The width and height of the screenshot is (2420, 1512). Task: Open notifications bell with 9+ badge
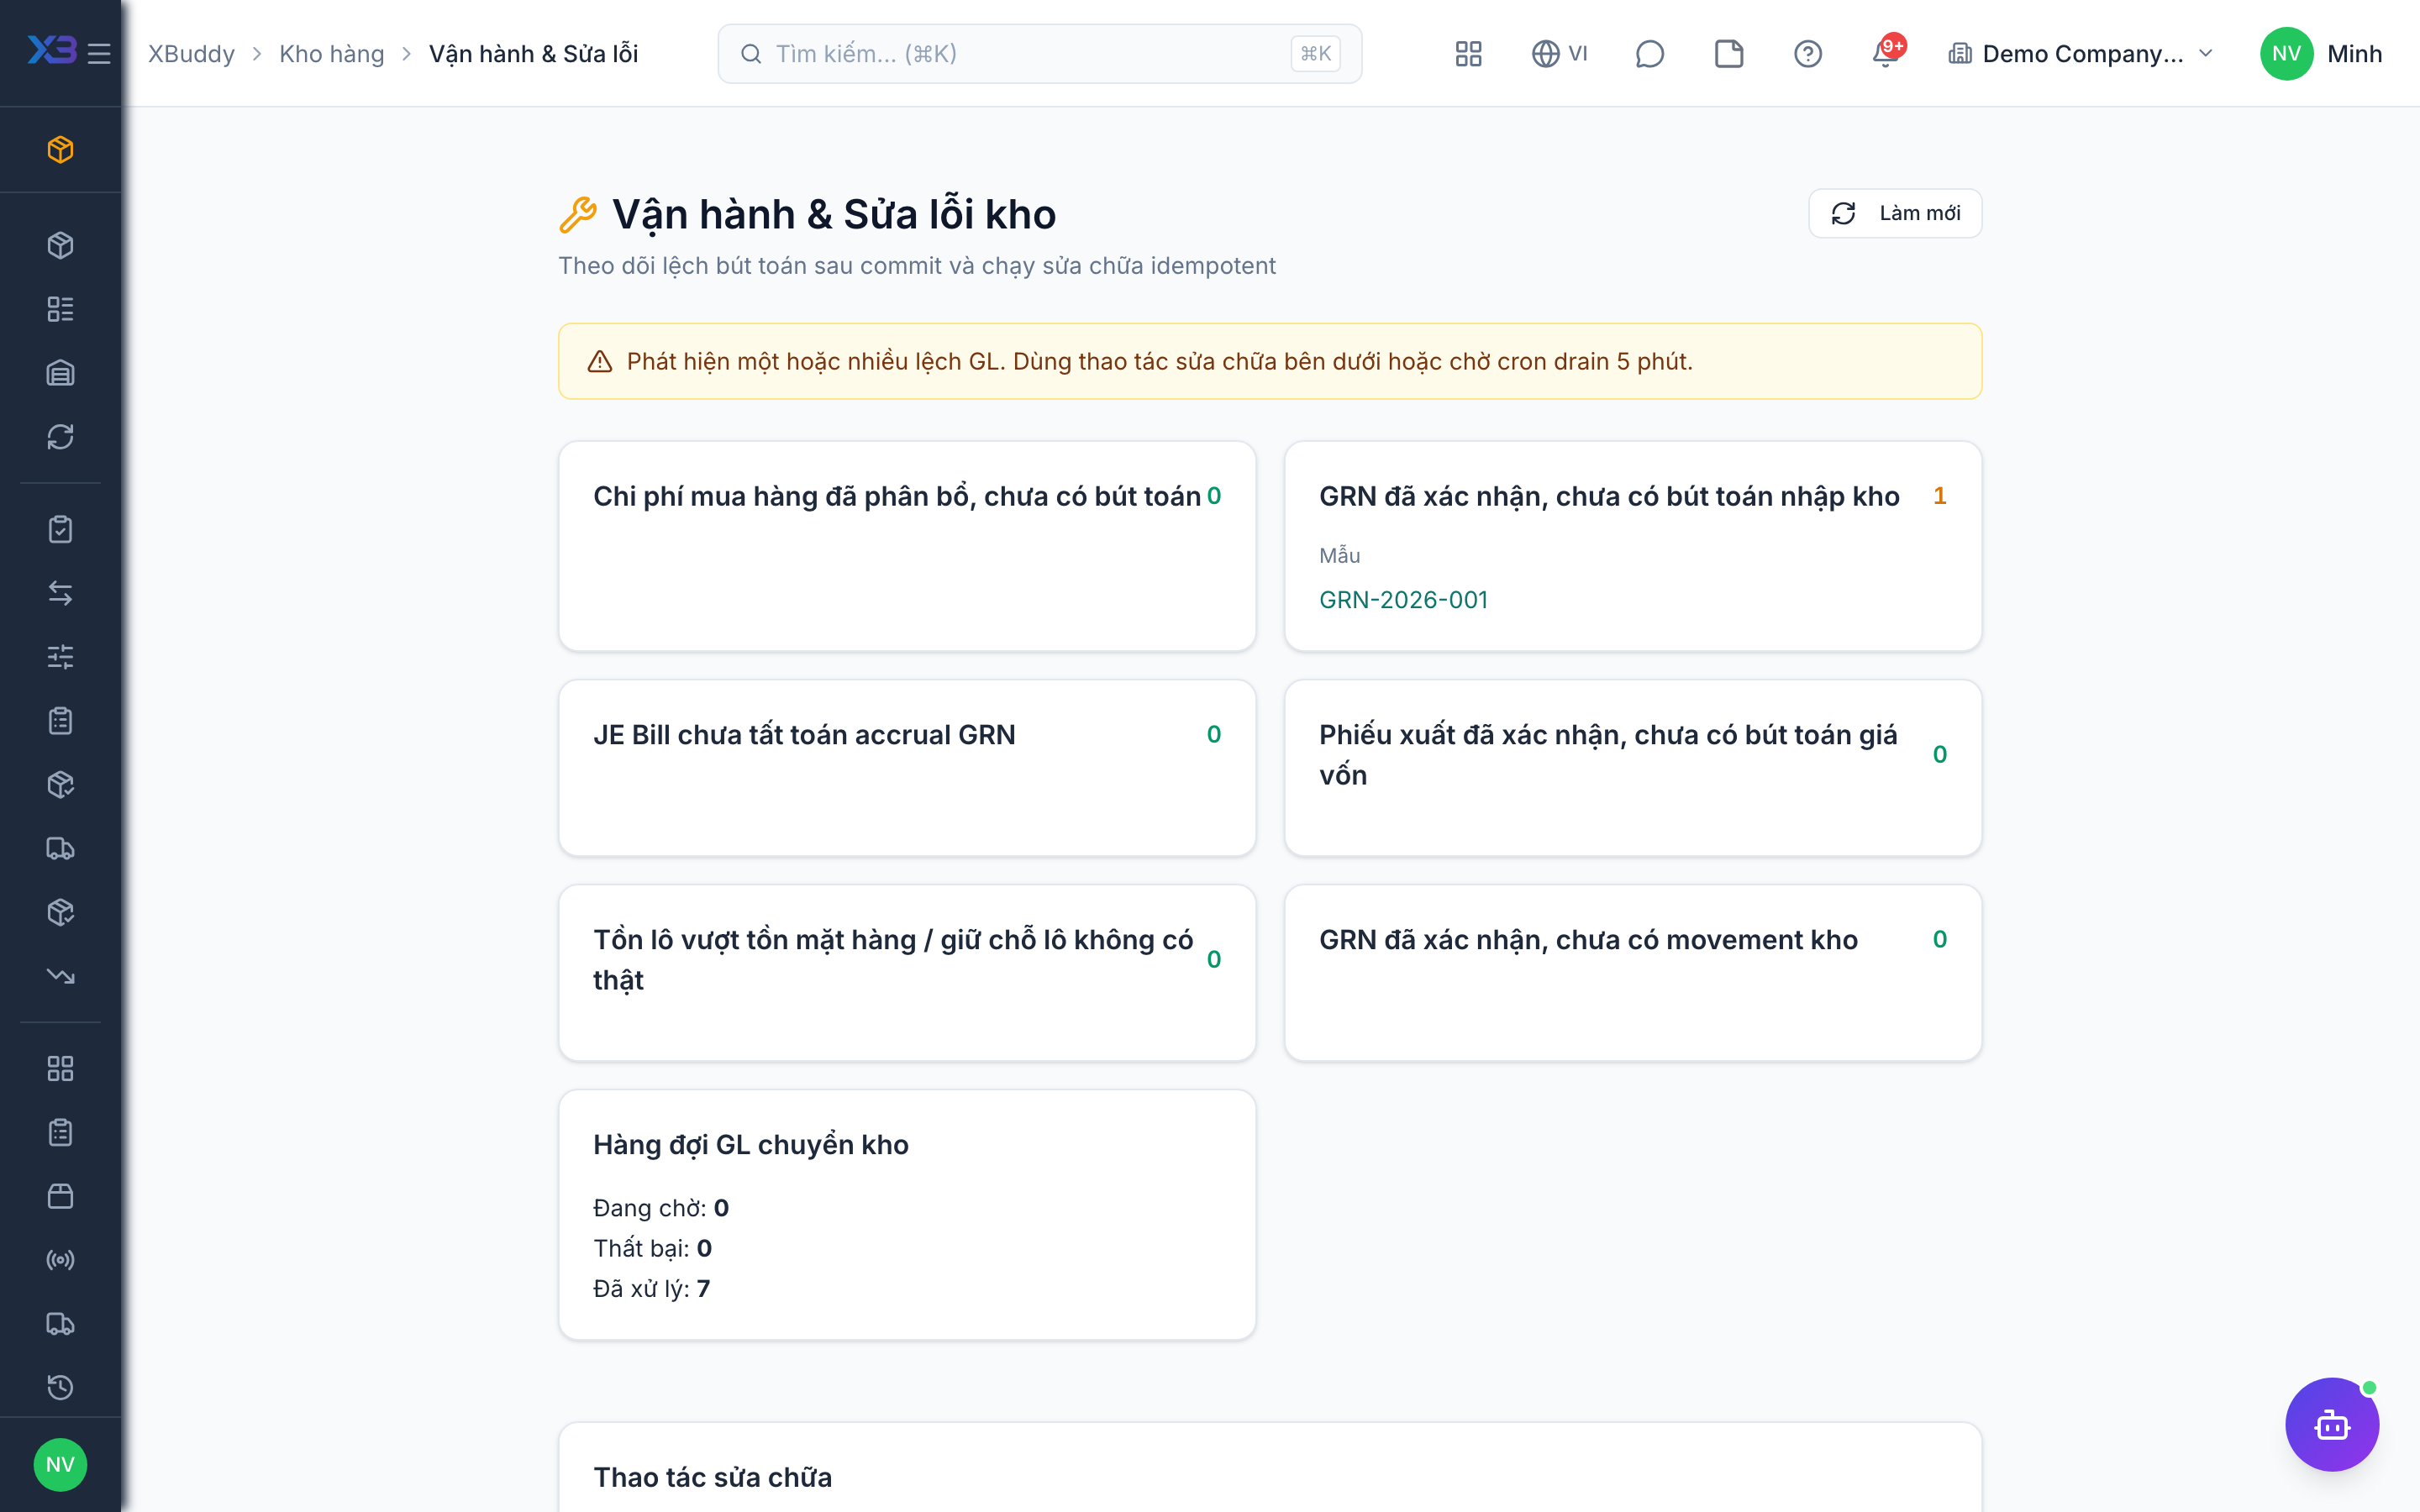pos(1887,52)
